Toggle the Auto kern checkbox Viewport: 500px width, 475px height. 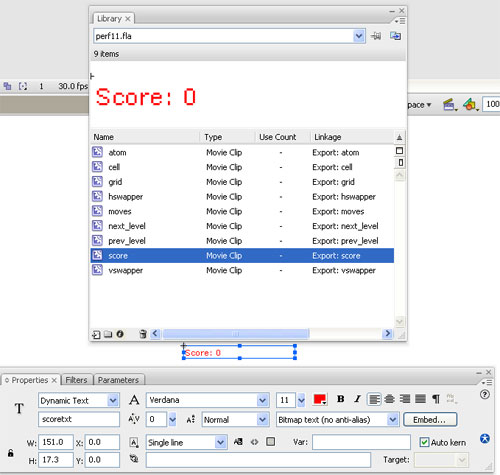[x=424, y=442]
